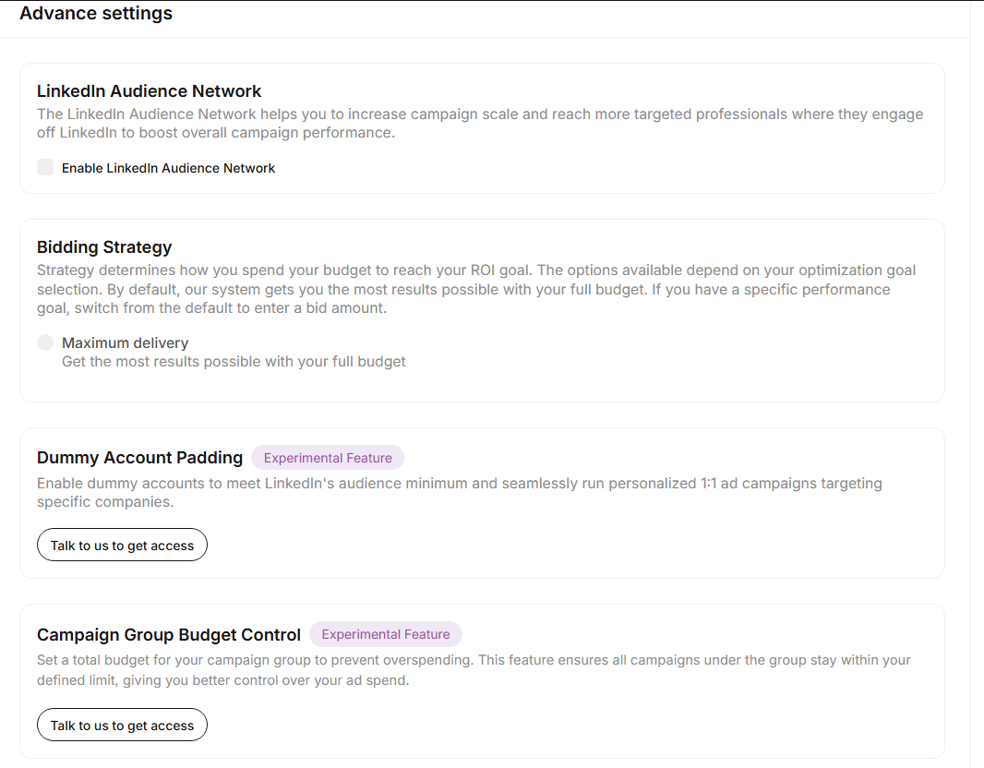Click 'Talk to us' under Dummy Account Padding
The width and height of the screenshot is (984, 768).
click(x=122, y=545)
